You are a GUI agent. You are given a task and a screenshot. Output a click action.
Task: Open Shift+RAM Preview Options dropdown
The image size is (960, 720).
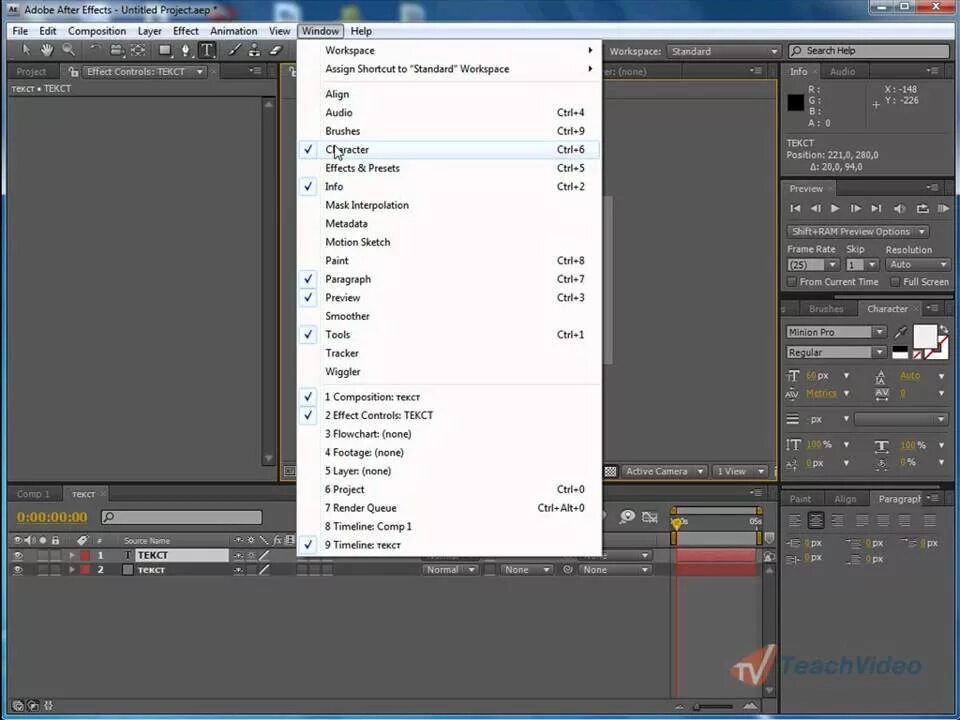point(857,231)
